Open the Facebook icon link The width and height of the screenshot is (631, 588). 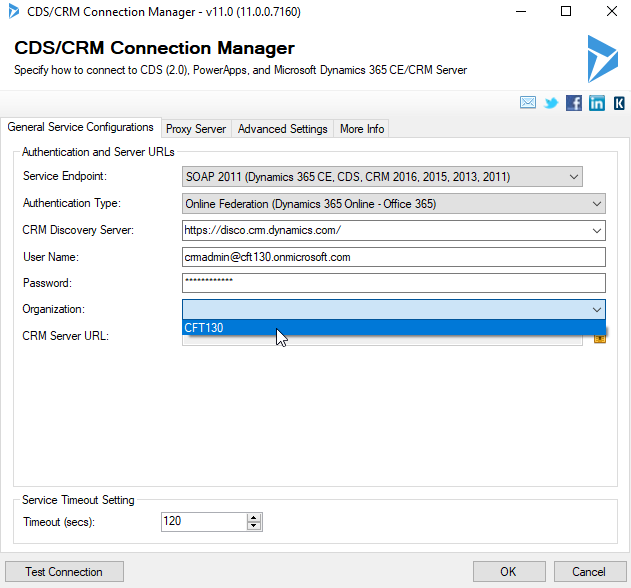(x=573, y=103)
